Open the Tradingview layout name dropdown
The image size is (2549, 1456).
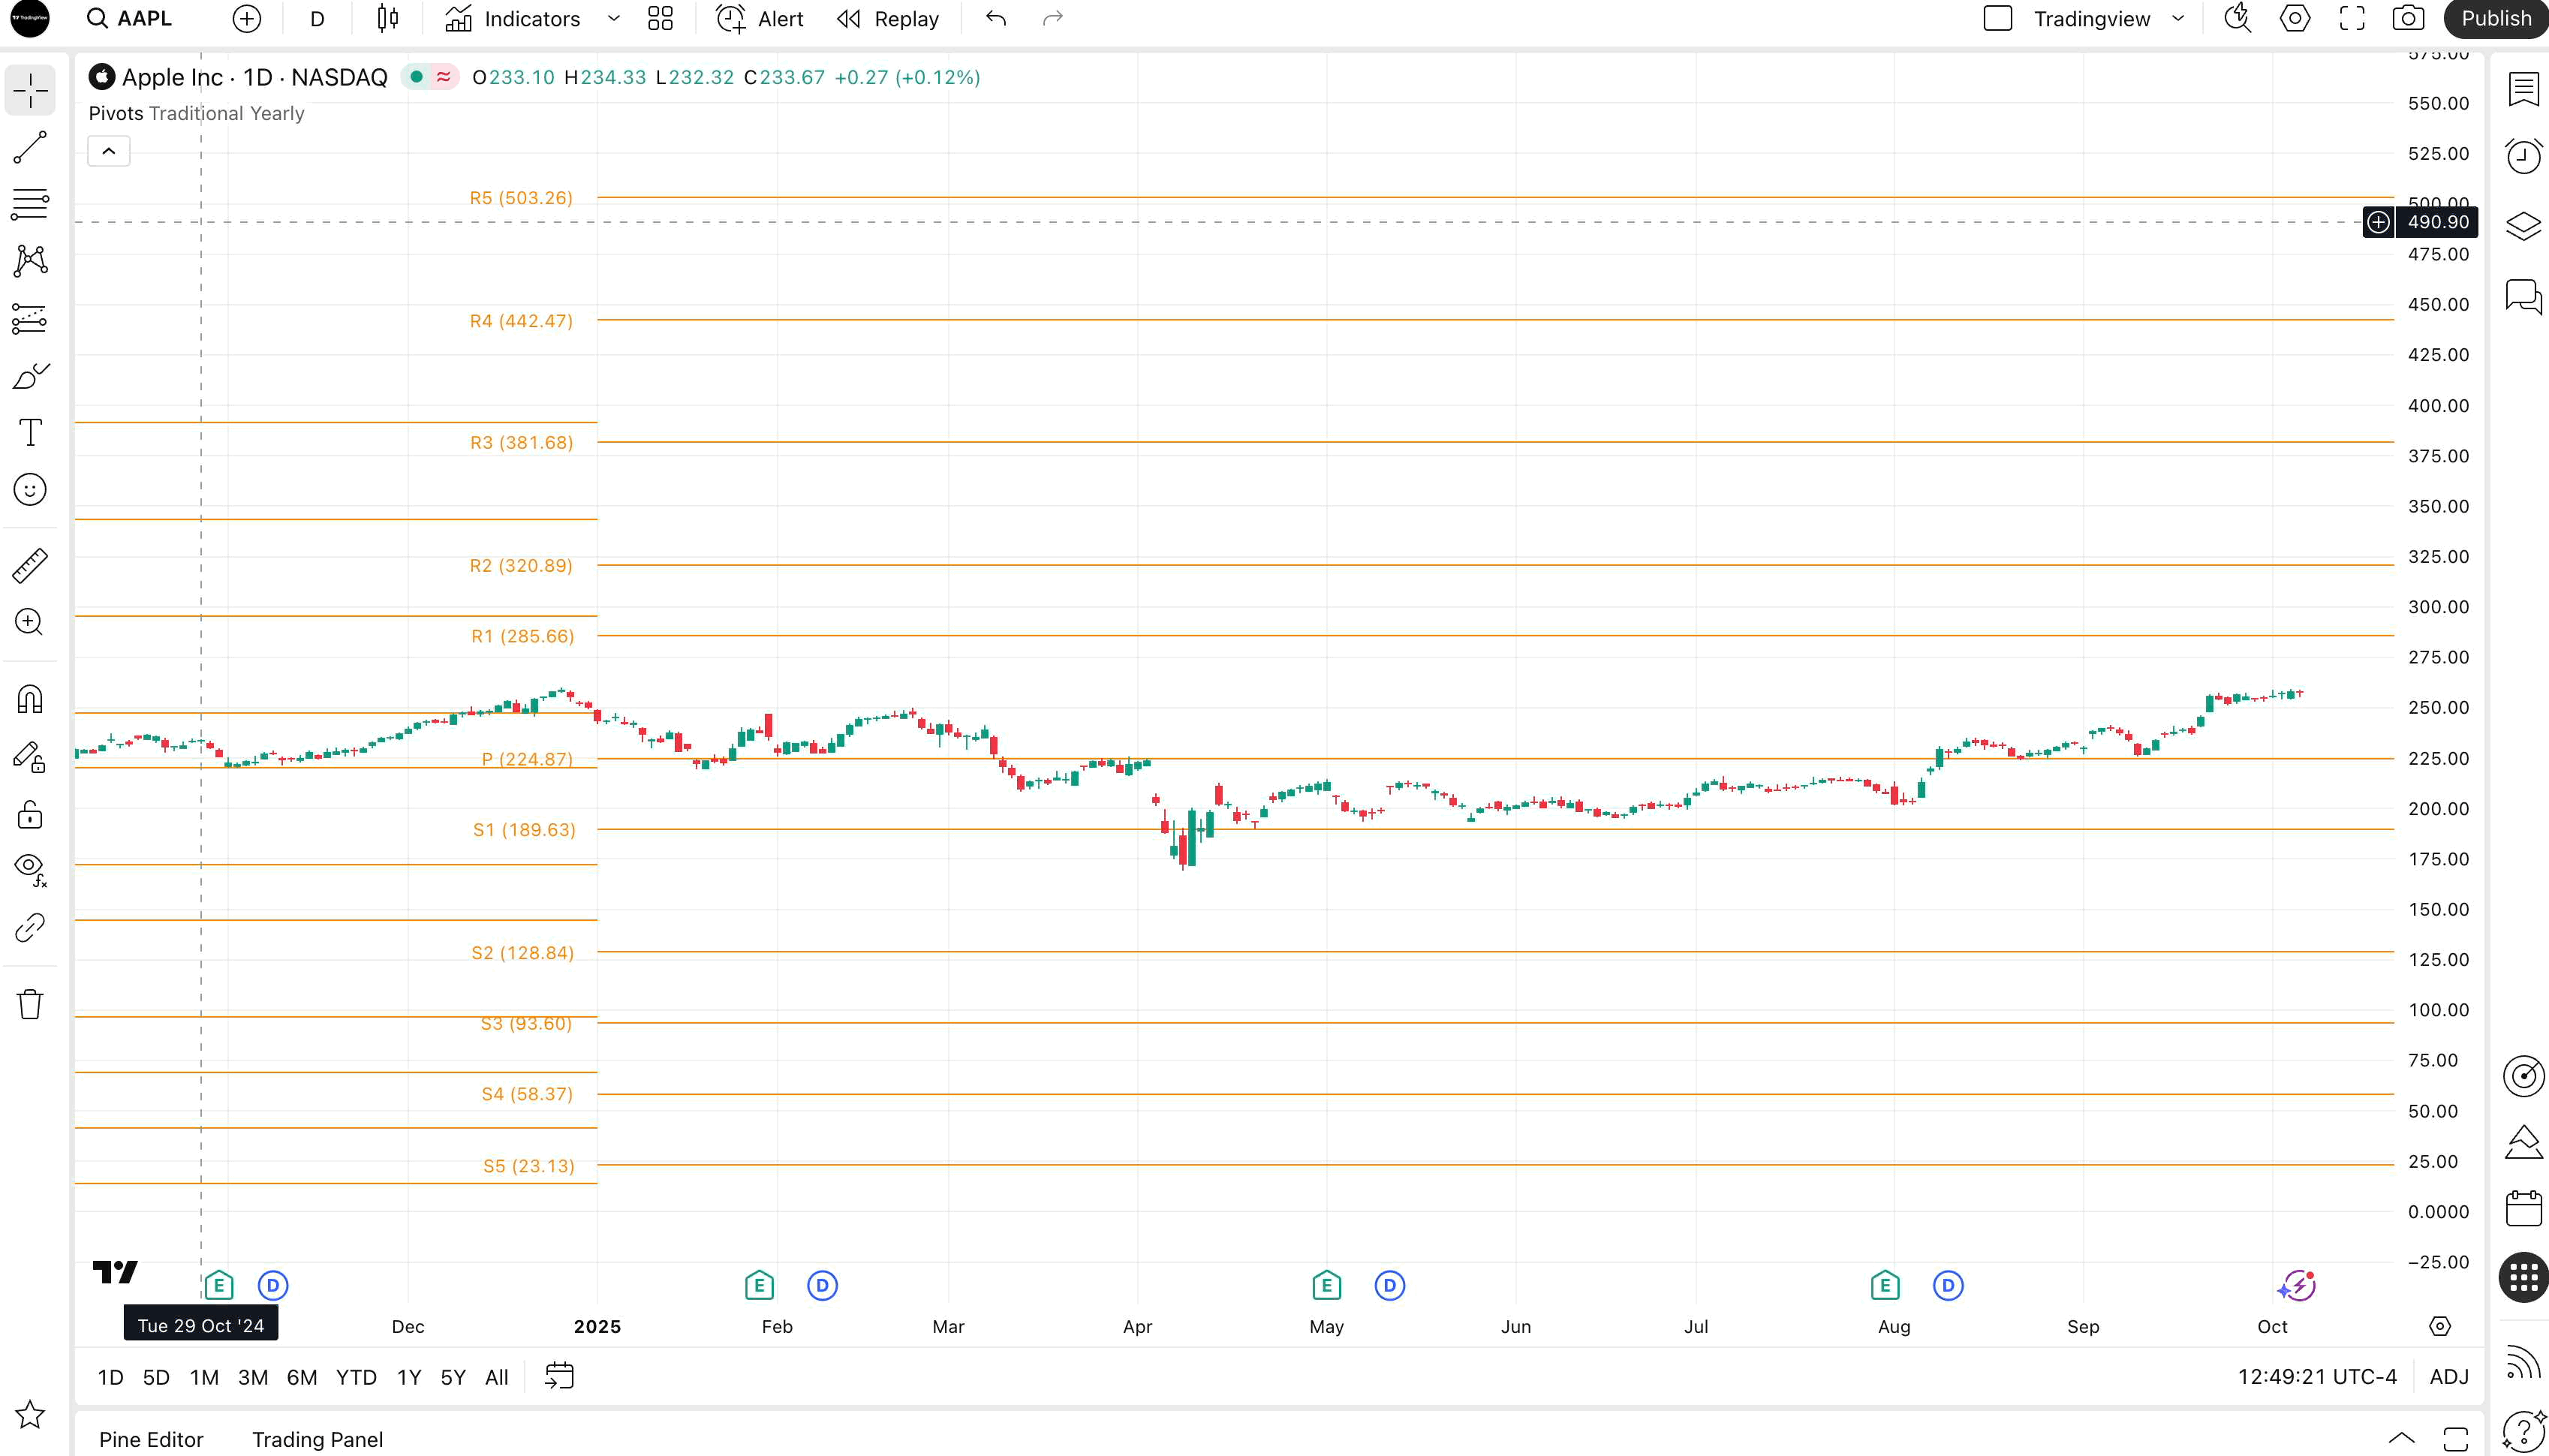point(2178,19)
